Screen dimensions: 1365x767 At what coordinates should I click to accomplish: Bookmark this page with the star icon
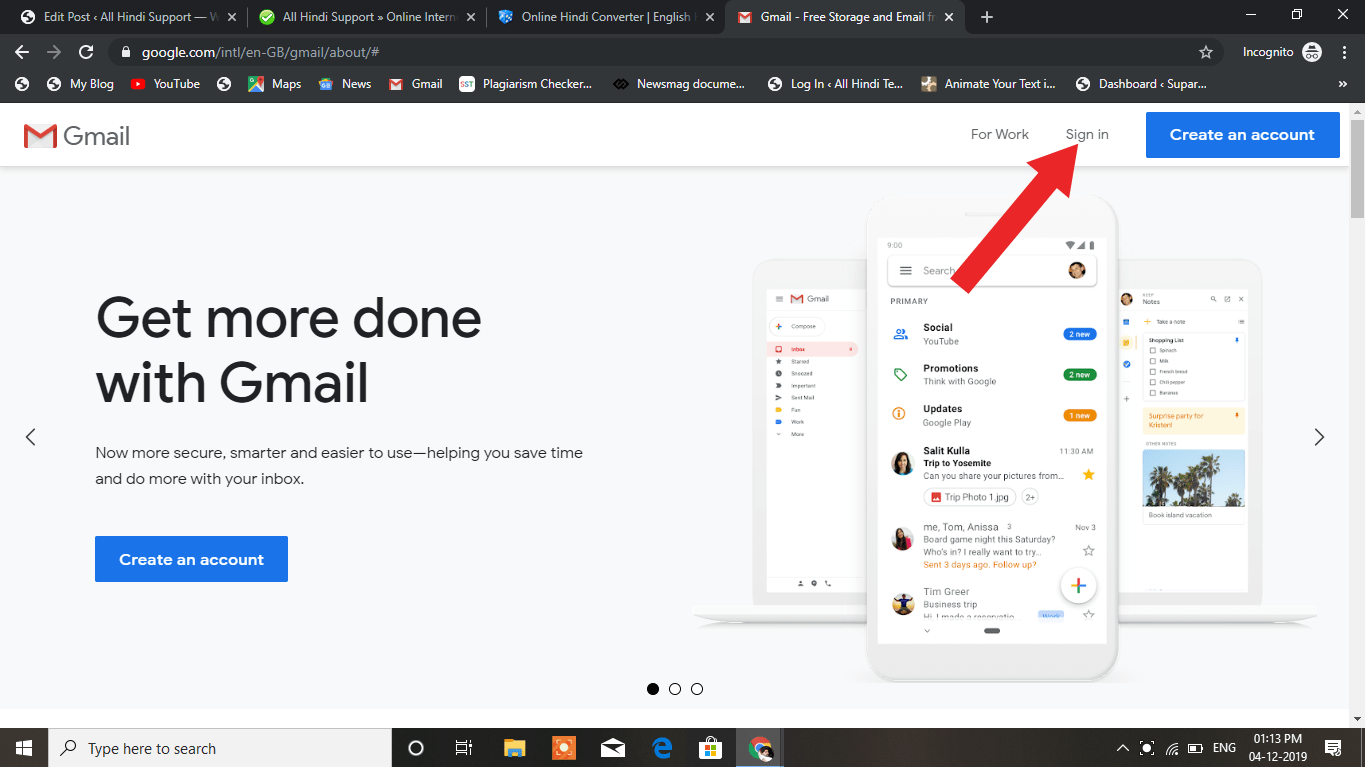click(1206, 52)
